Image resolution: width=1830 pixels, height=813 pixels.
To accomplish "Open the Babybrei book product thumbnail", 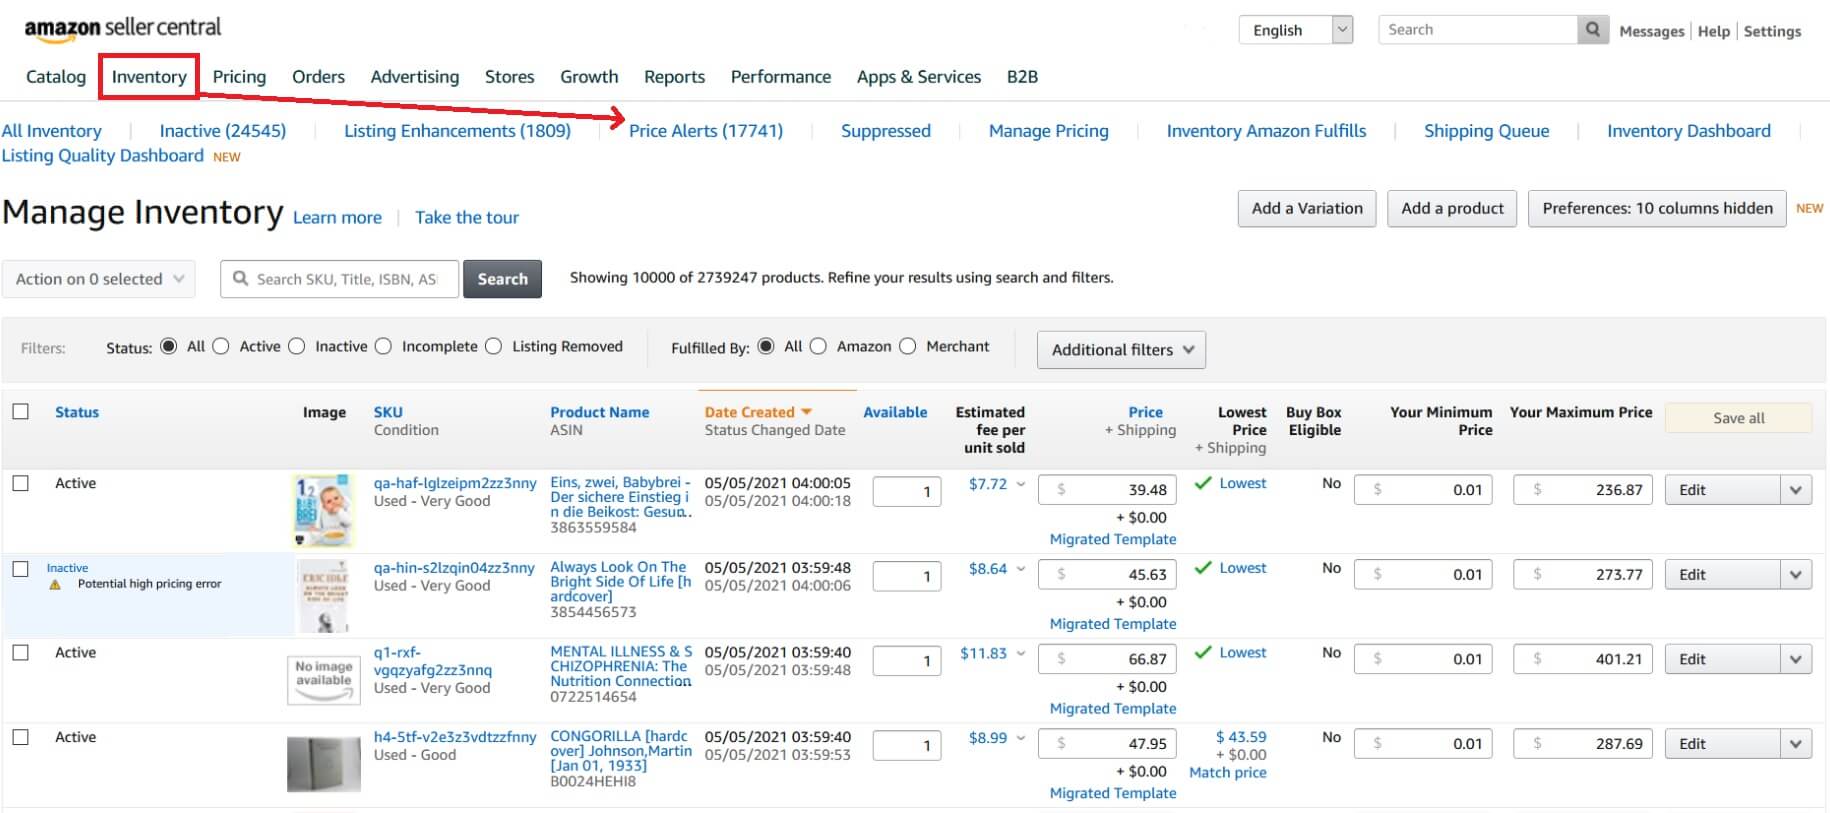I will [323, 510].
